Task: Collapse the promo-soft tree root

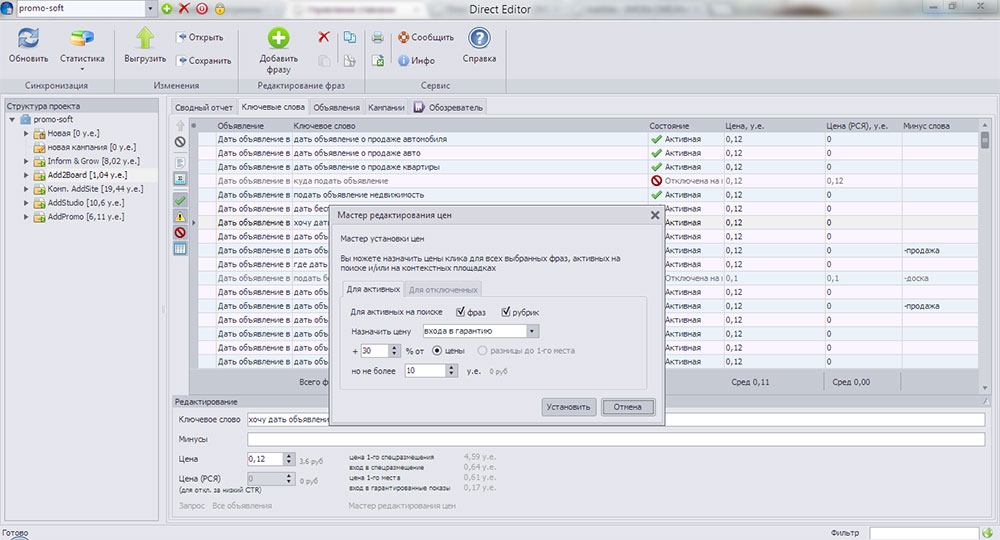Action: point(12,119)
